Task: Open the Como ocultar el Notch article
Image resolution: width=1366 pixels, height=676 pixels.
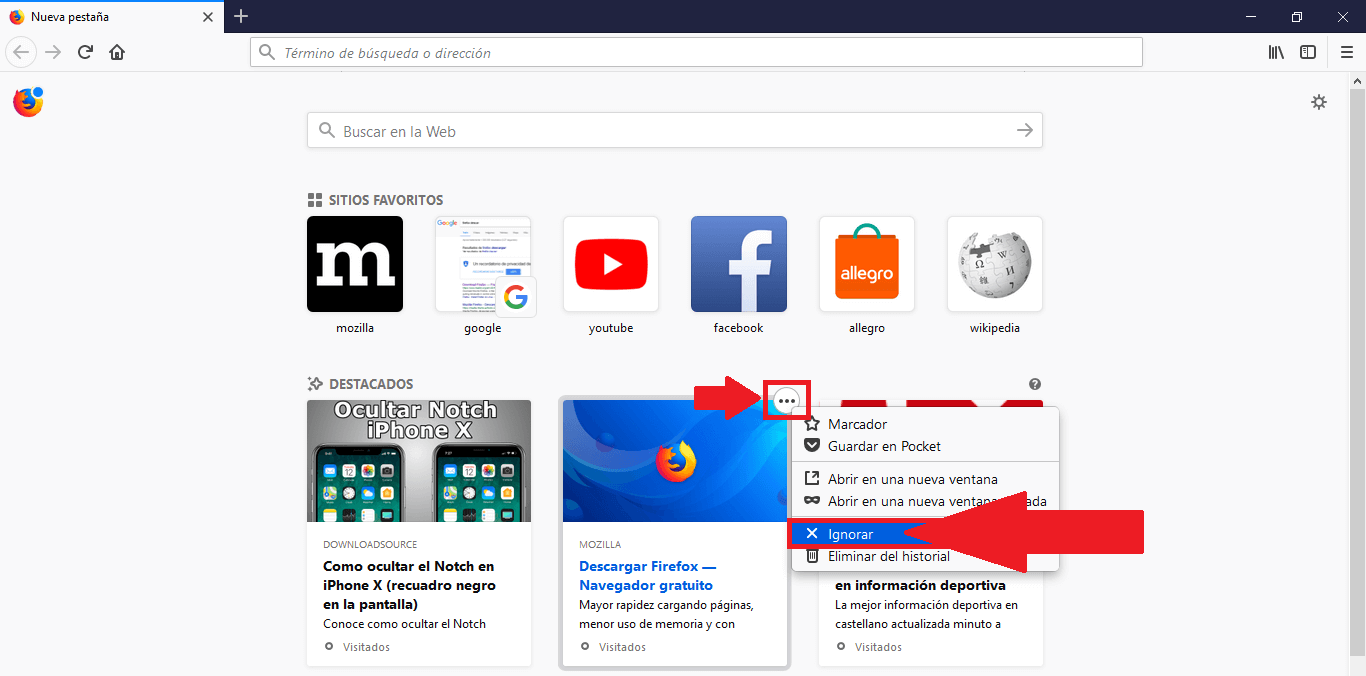Action: pos(409,585)
